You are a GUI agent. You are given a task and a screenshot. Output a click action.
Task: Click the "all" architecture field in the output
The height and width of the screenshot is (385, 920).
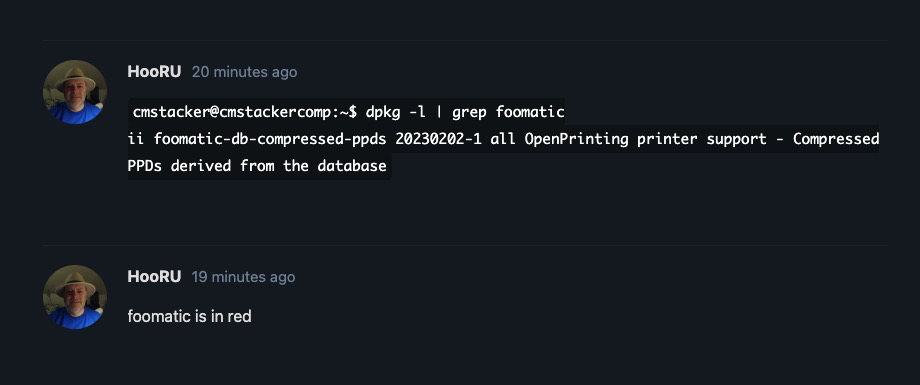tap(503, 139)
